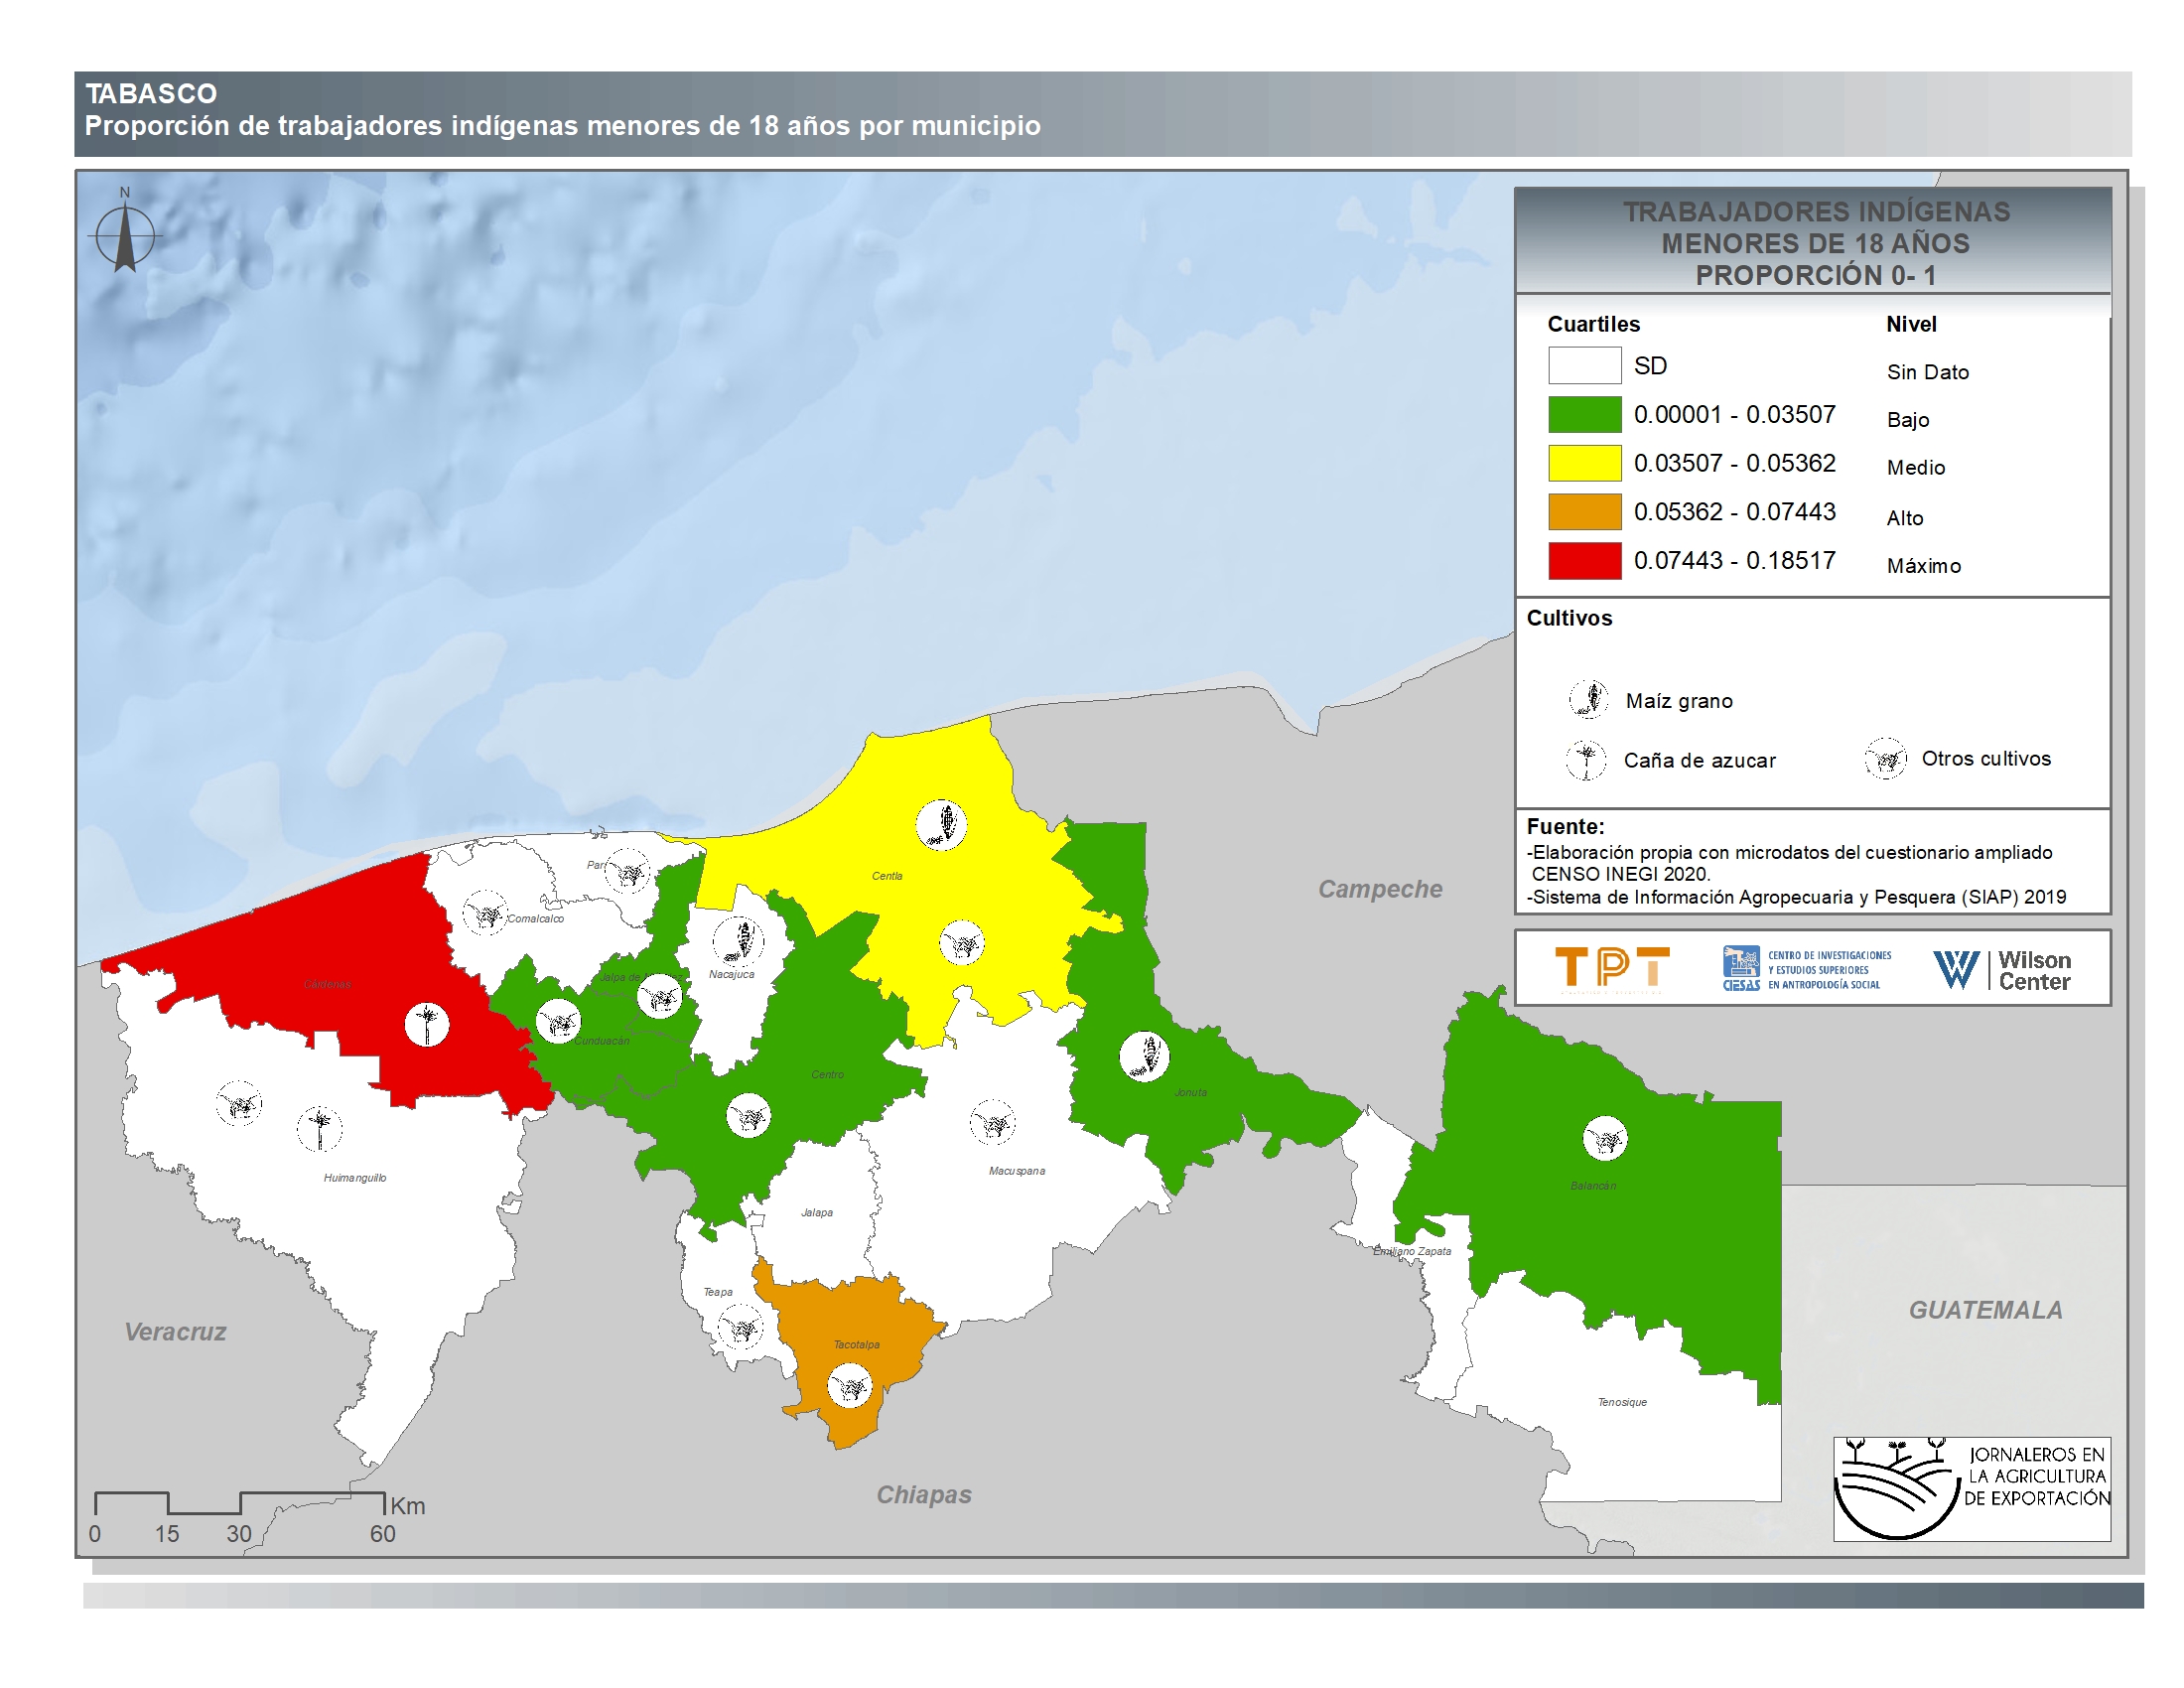Screen dimensions: 2184x1688
Task: Click the crop icon in Balancán
Action: (x=1605, y=1138)
